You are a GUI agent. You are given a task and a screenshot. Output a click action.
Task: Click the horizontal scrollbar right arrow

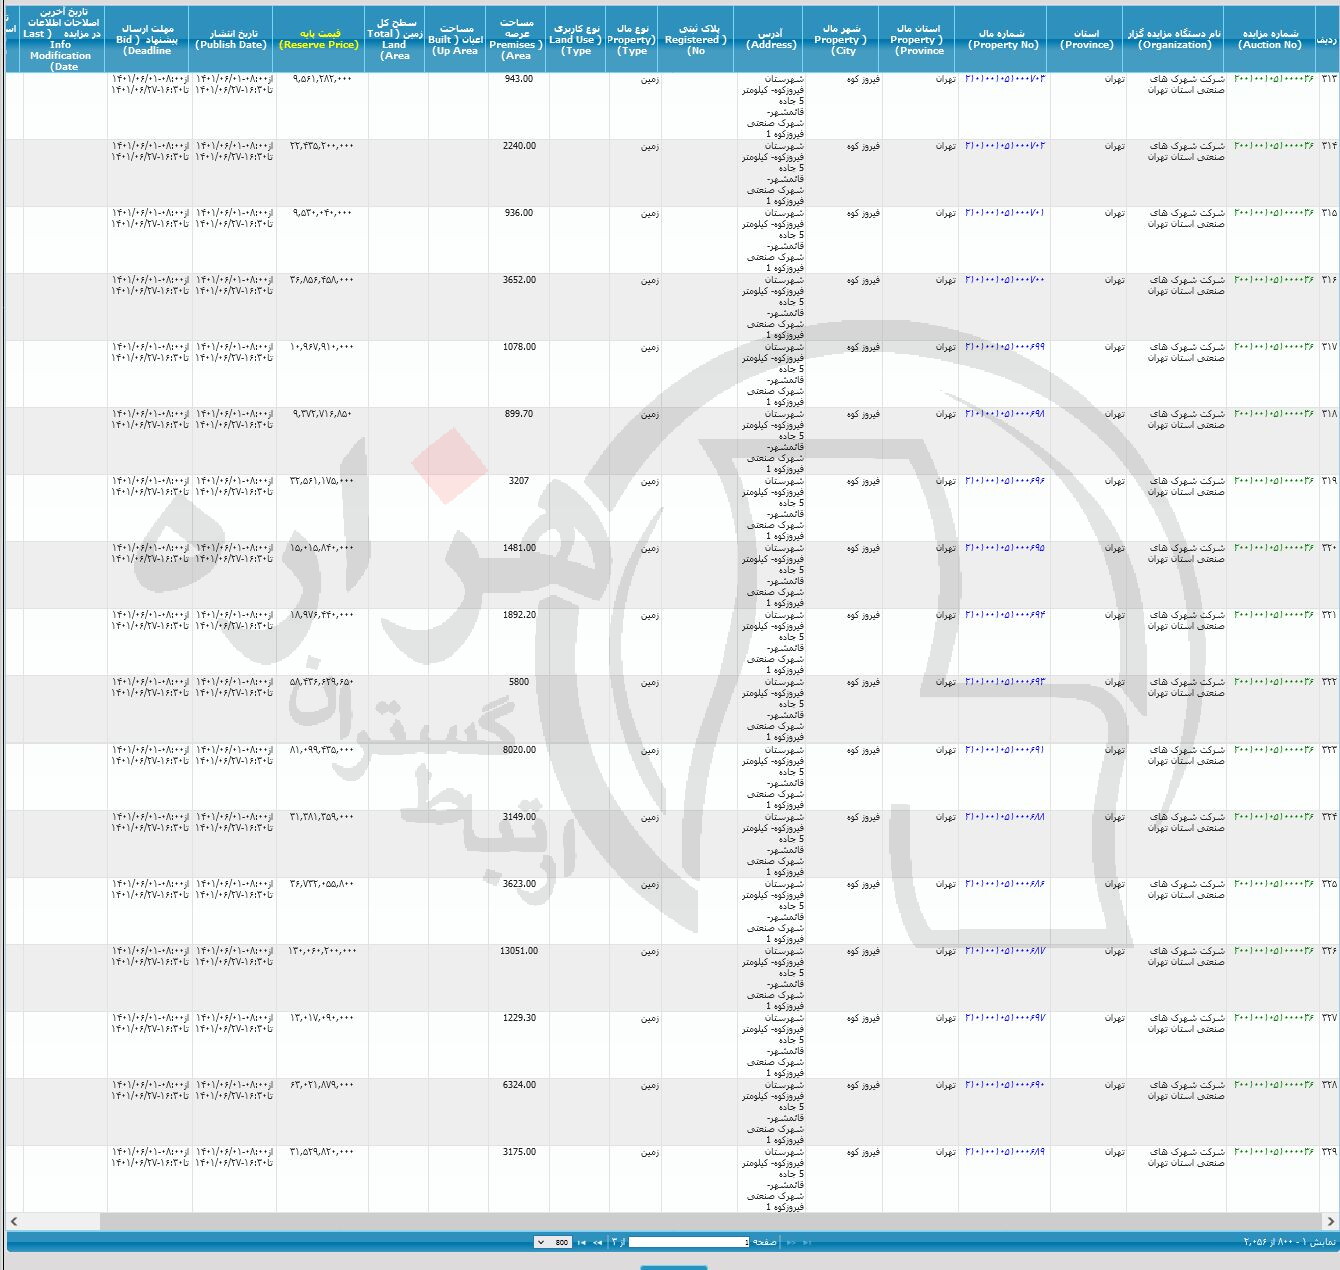pyautogui.click(x=1330, y=1221)
